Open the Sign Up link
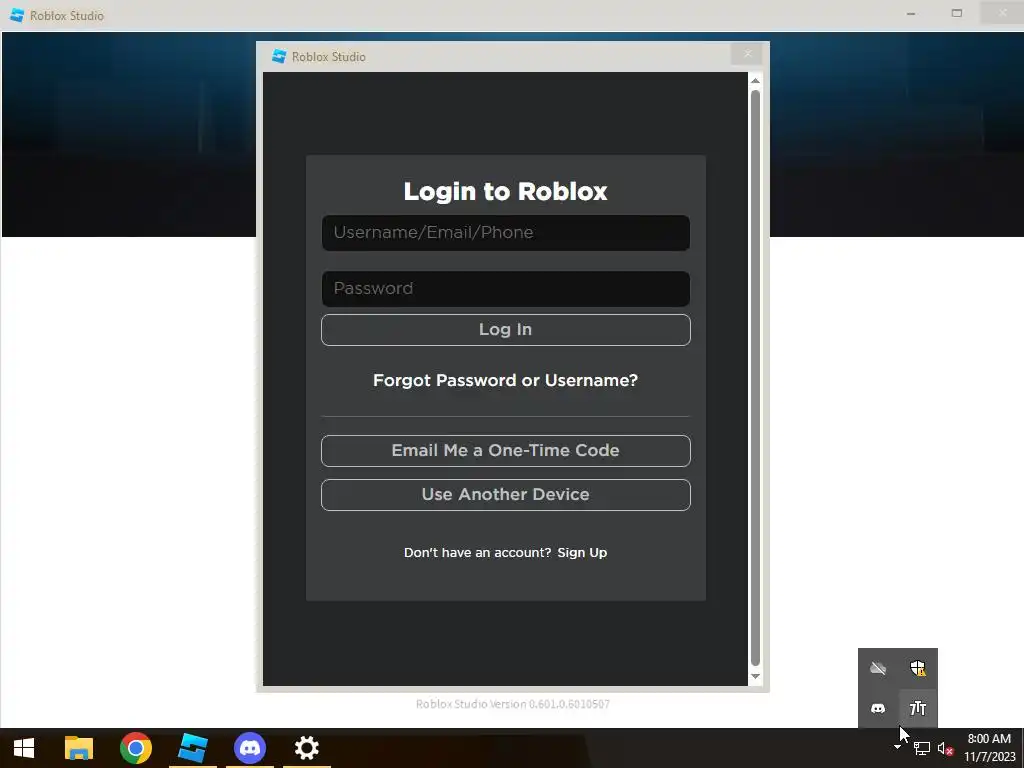Image resolution: width=1024 pixels, height=768 pixels. [582, 552]
